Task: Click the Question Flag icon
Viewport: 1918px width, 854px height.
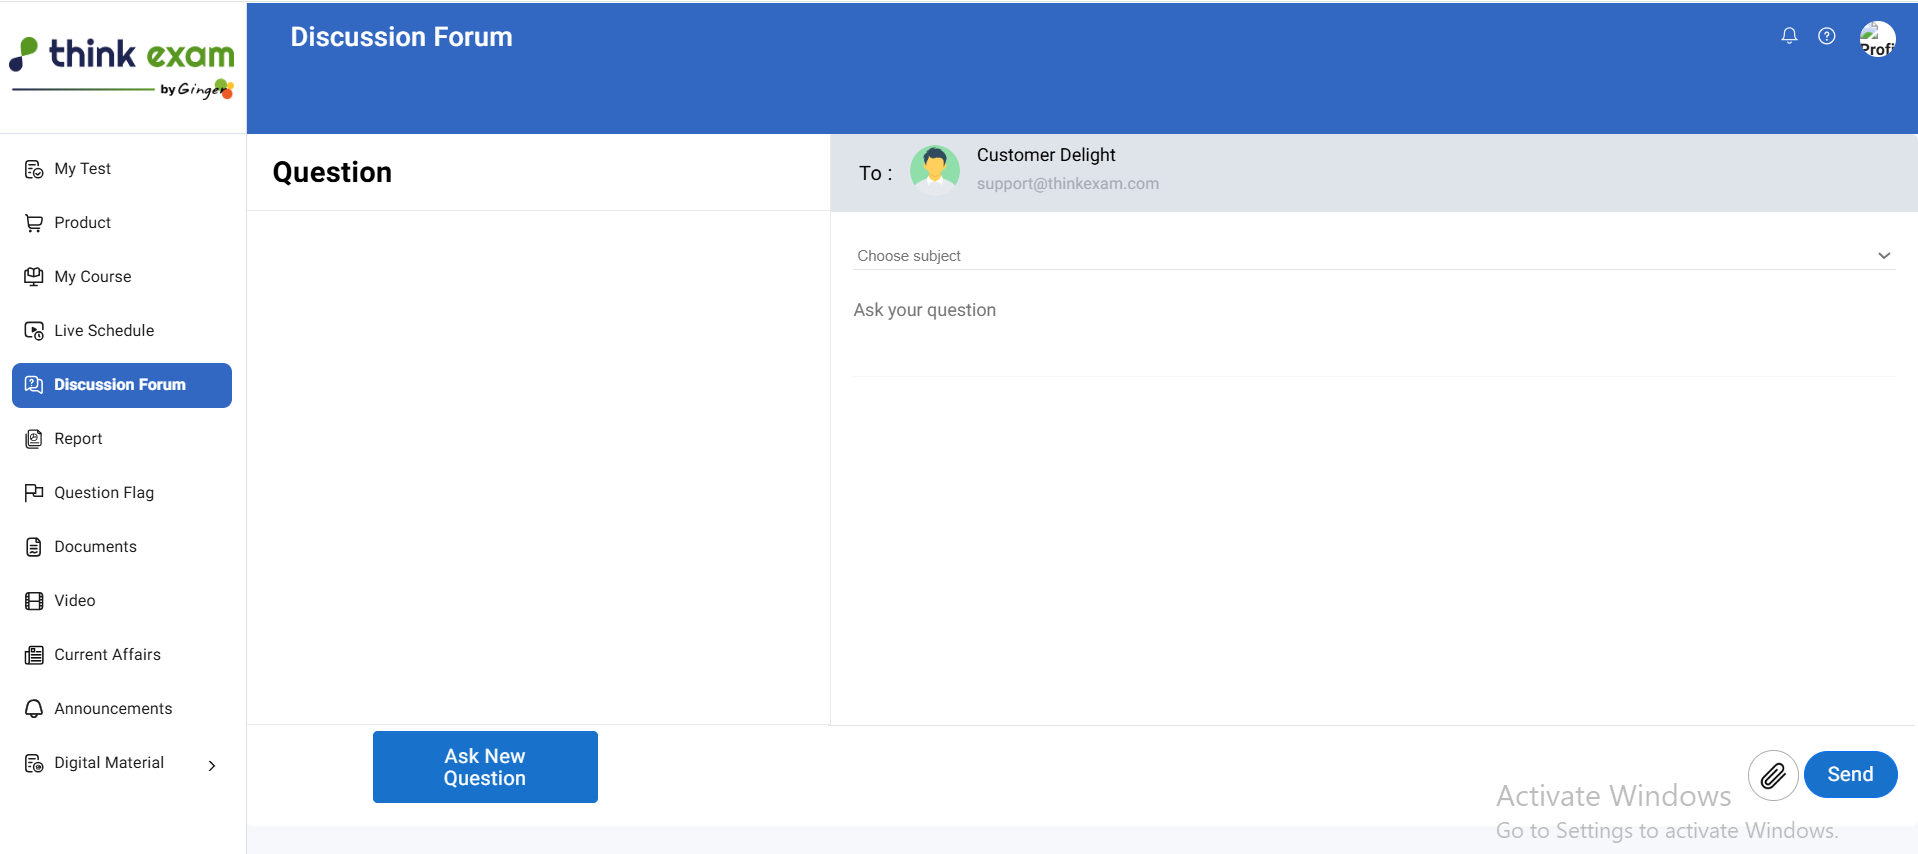Action: click(34, 492)
